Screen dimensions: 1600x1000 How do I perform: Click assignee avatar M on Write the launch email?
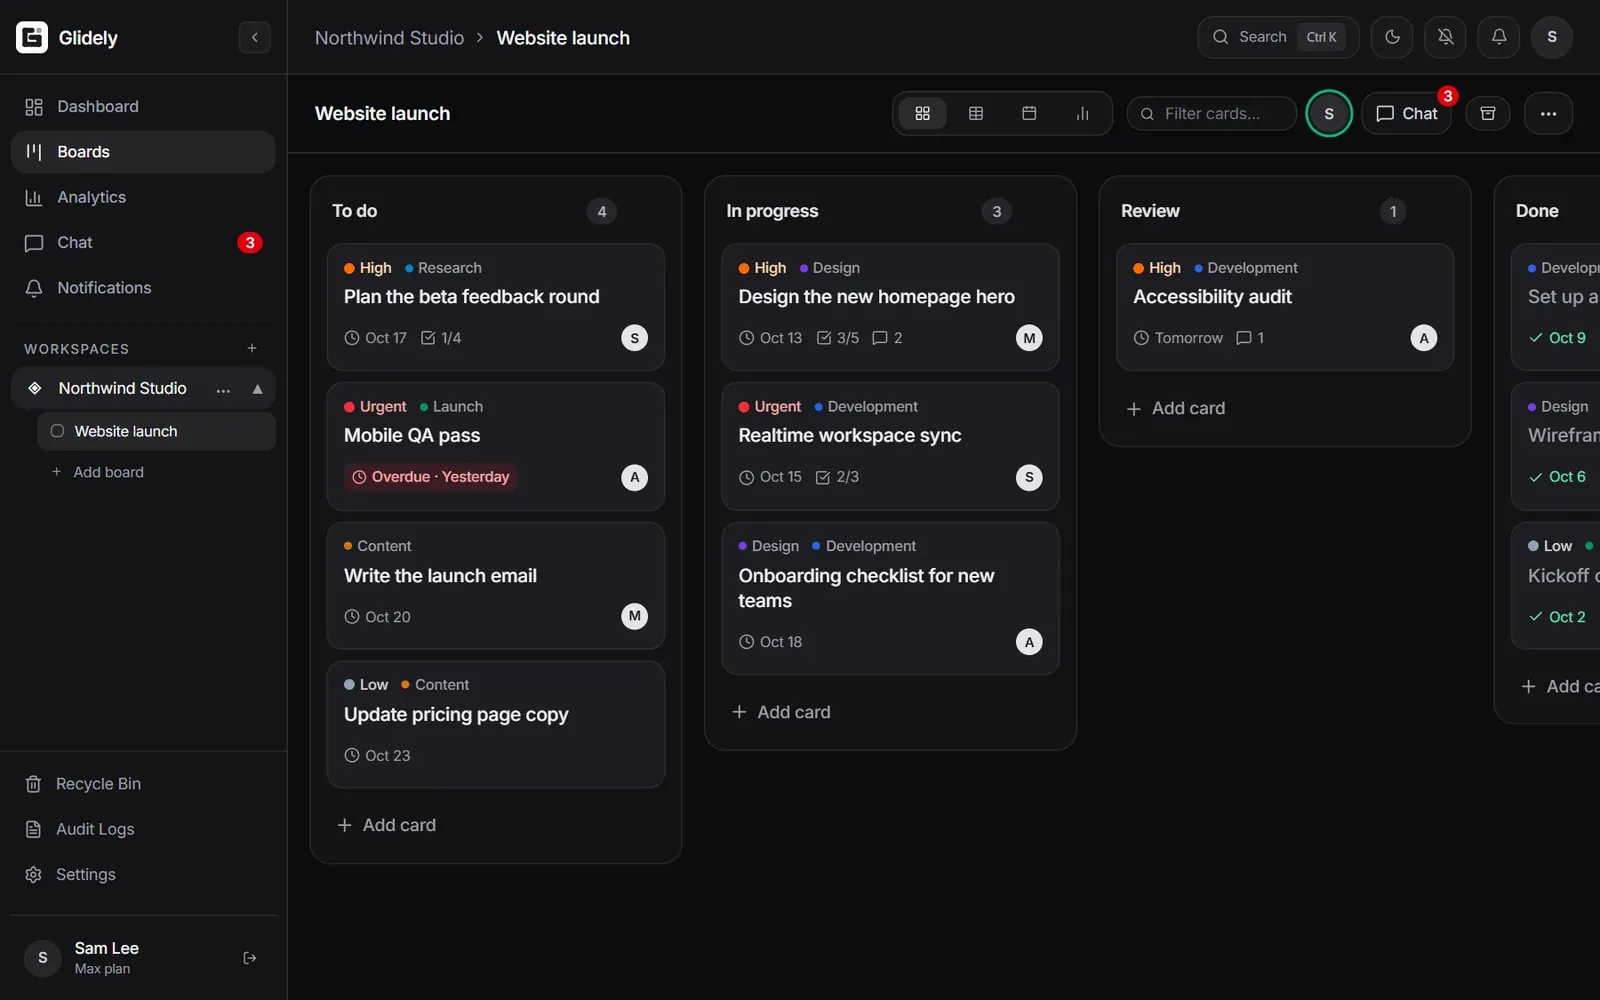[634, 616]
